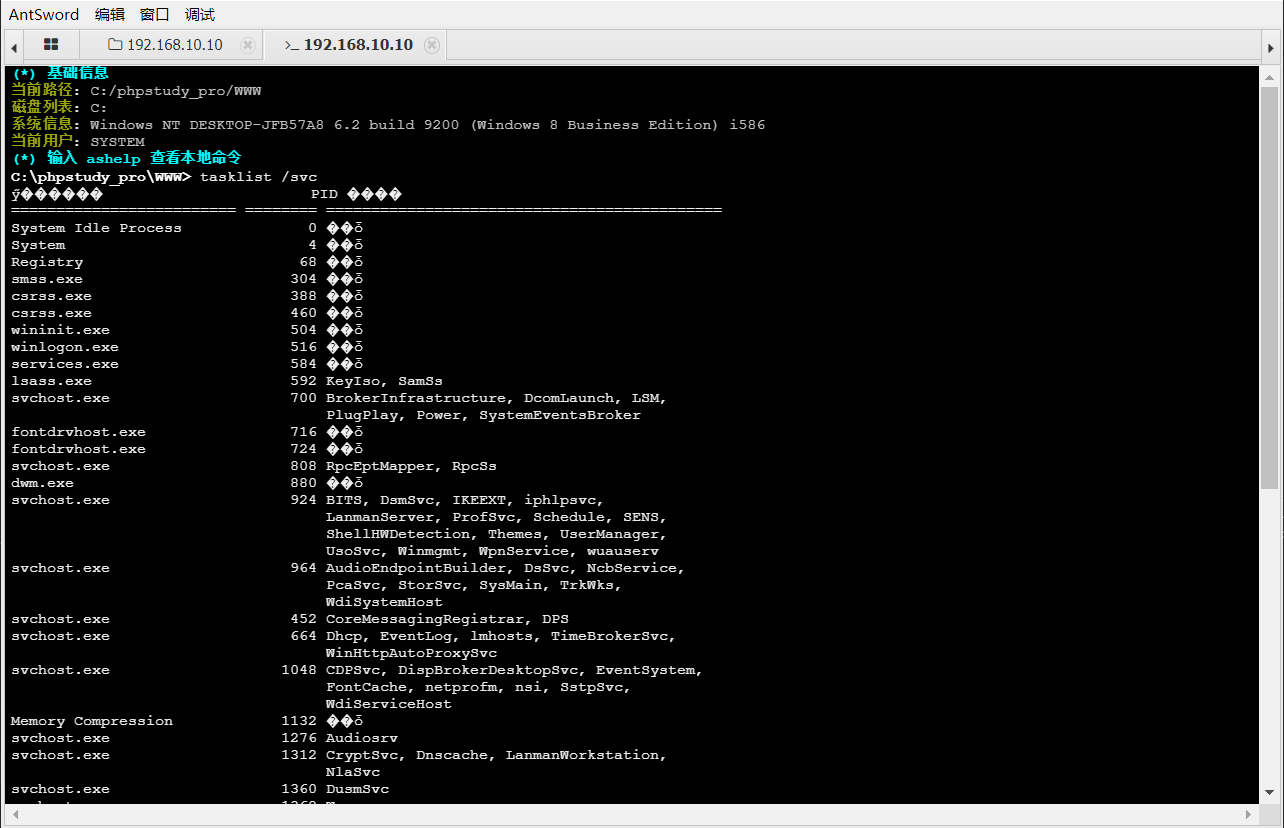
Task: Open the 调试 menu
Action: pos(200,14)
